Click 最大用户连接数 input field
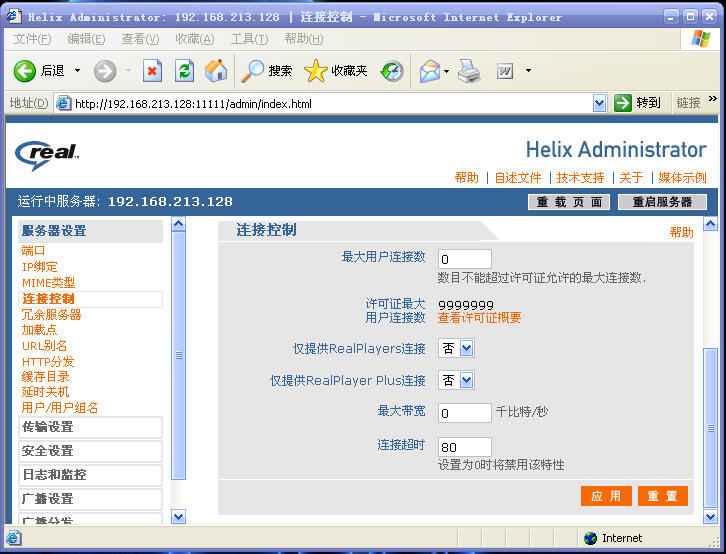The image size is (726, 554). 464,259
